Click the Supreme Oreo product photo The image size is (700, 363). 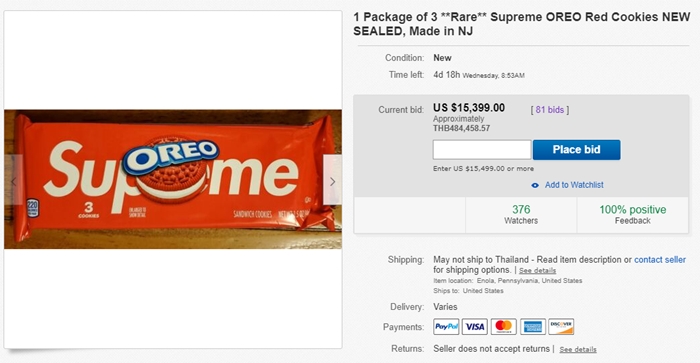[173, 179]
